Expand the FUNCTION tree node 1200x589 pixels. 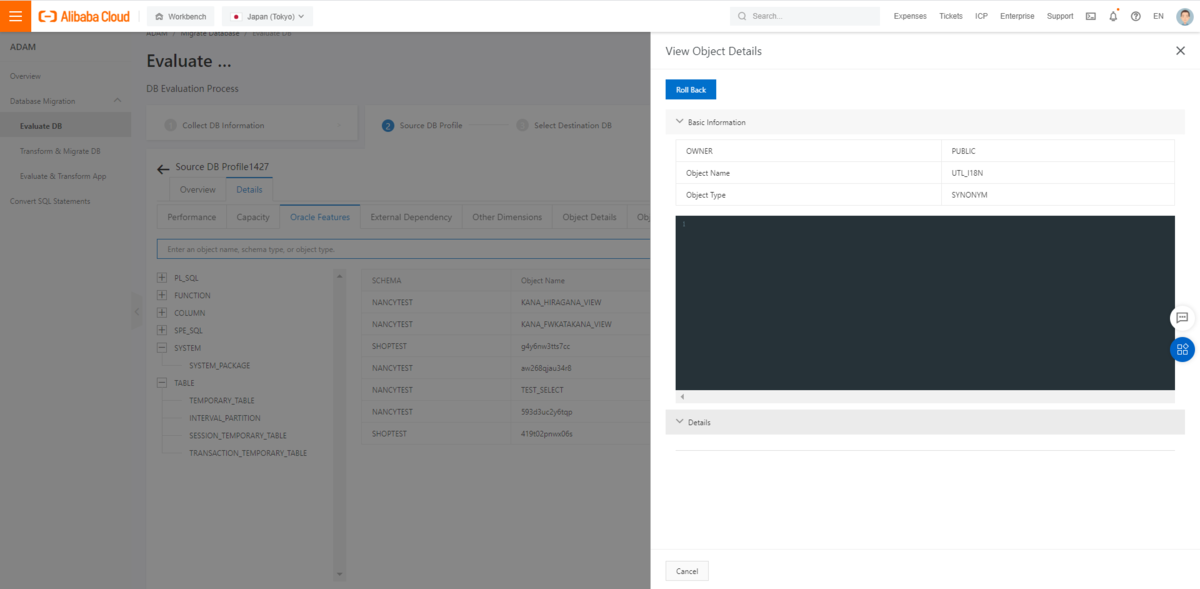coord(162,296)
